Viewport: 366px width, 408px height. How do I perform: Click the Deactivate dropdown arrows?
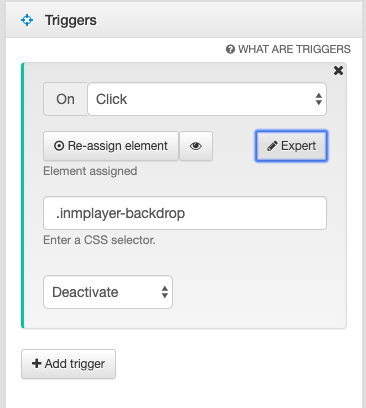click(x=165, y=292)
